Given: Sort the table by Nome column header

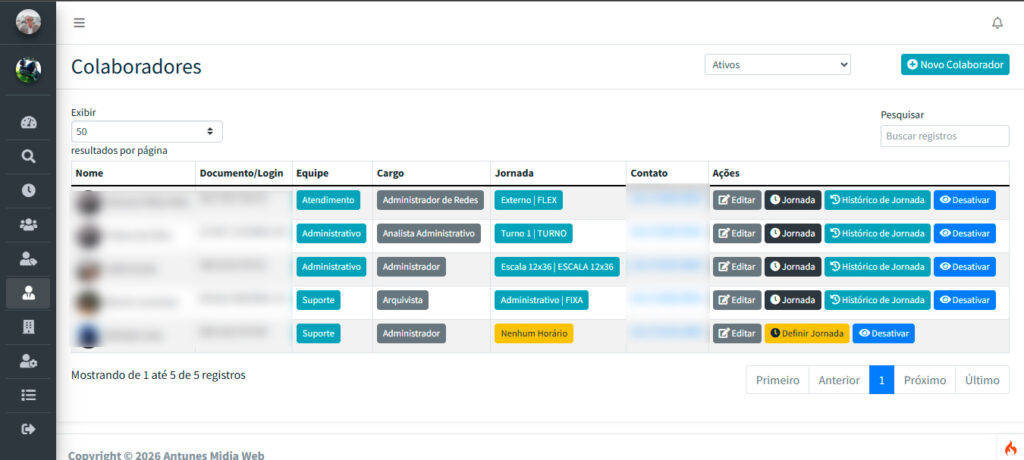Looking at the screenshot, I should 89,173.
